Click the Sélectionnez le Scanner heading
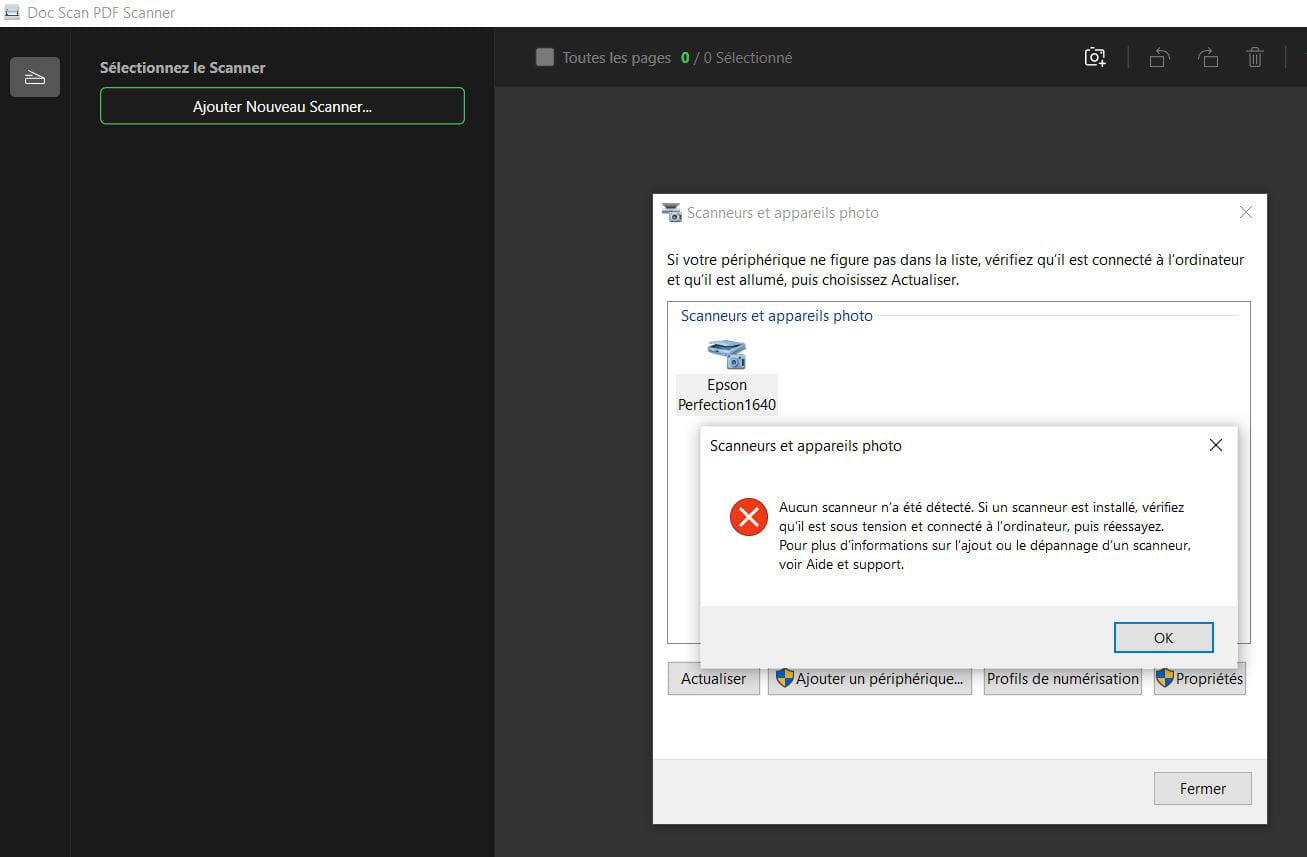 [x=183, y=68]
